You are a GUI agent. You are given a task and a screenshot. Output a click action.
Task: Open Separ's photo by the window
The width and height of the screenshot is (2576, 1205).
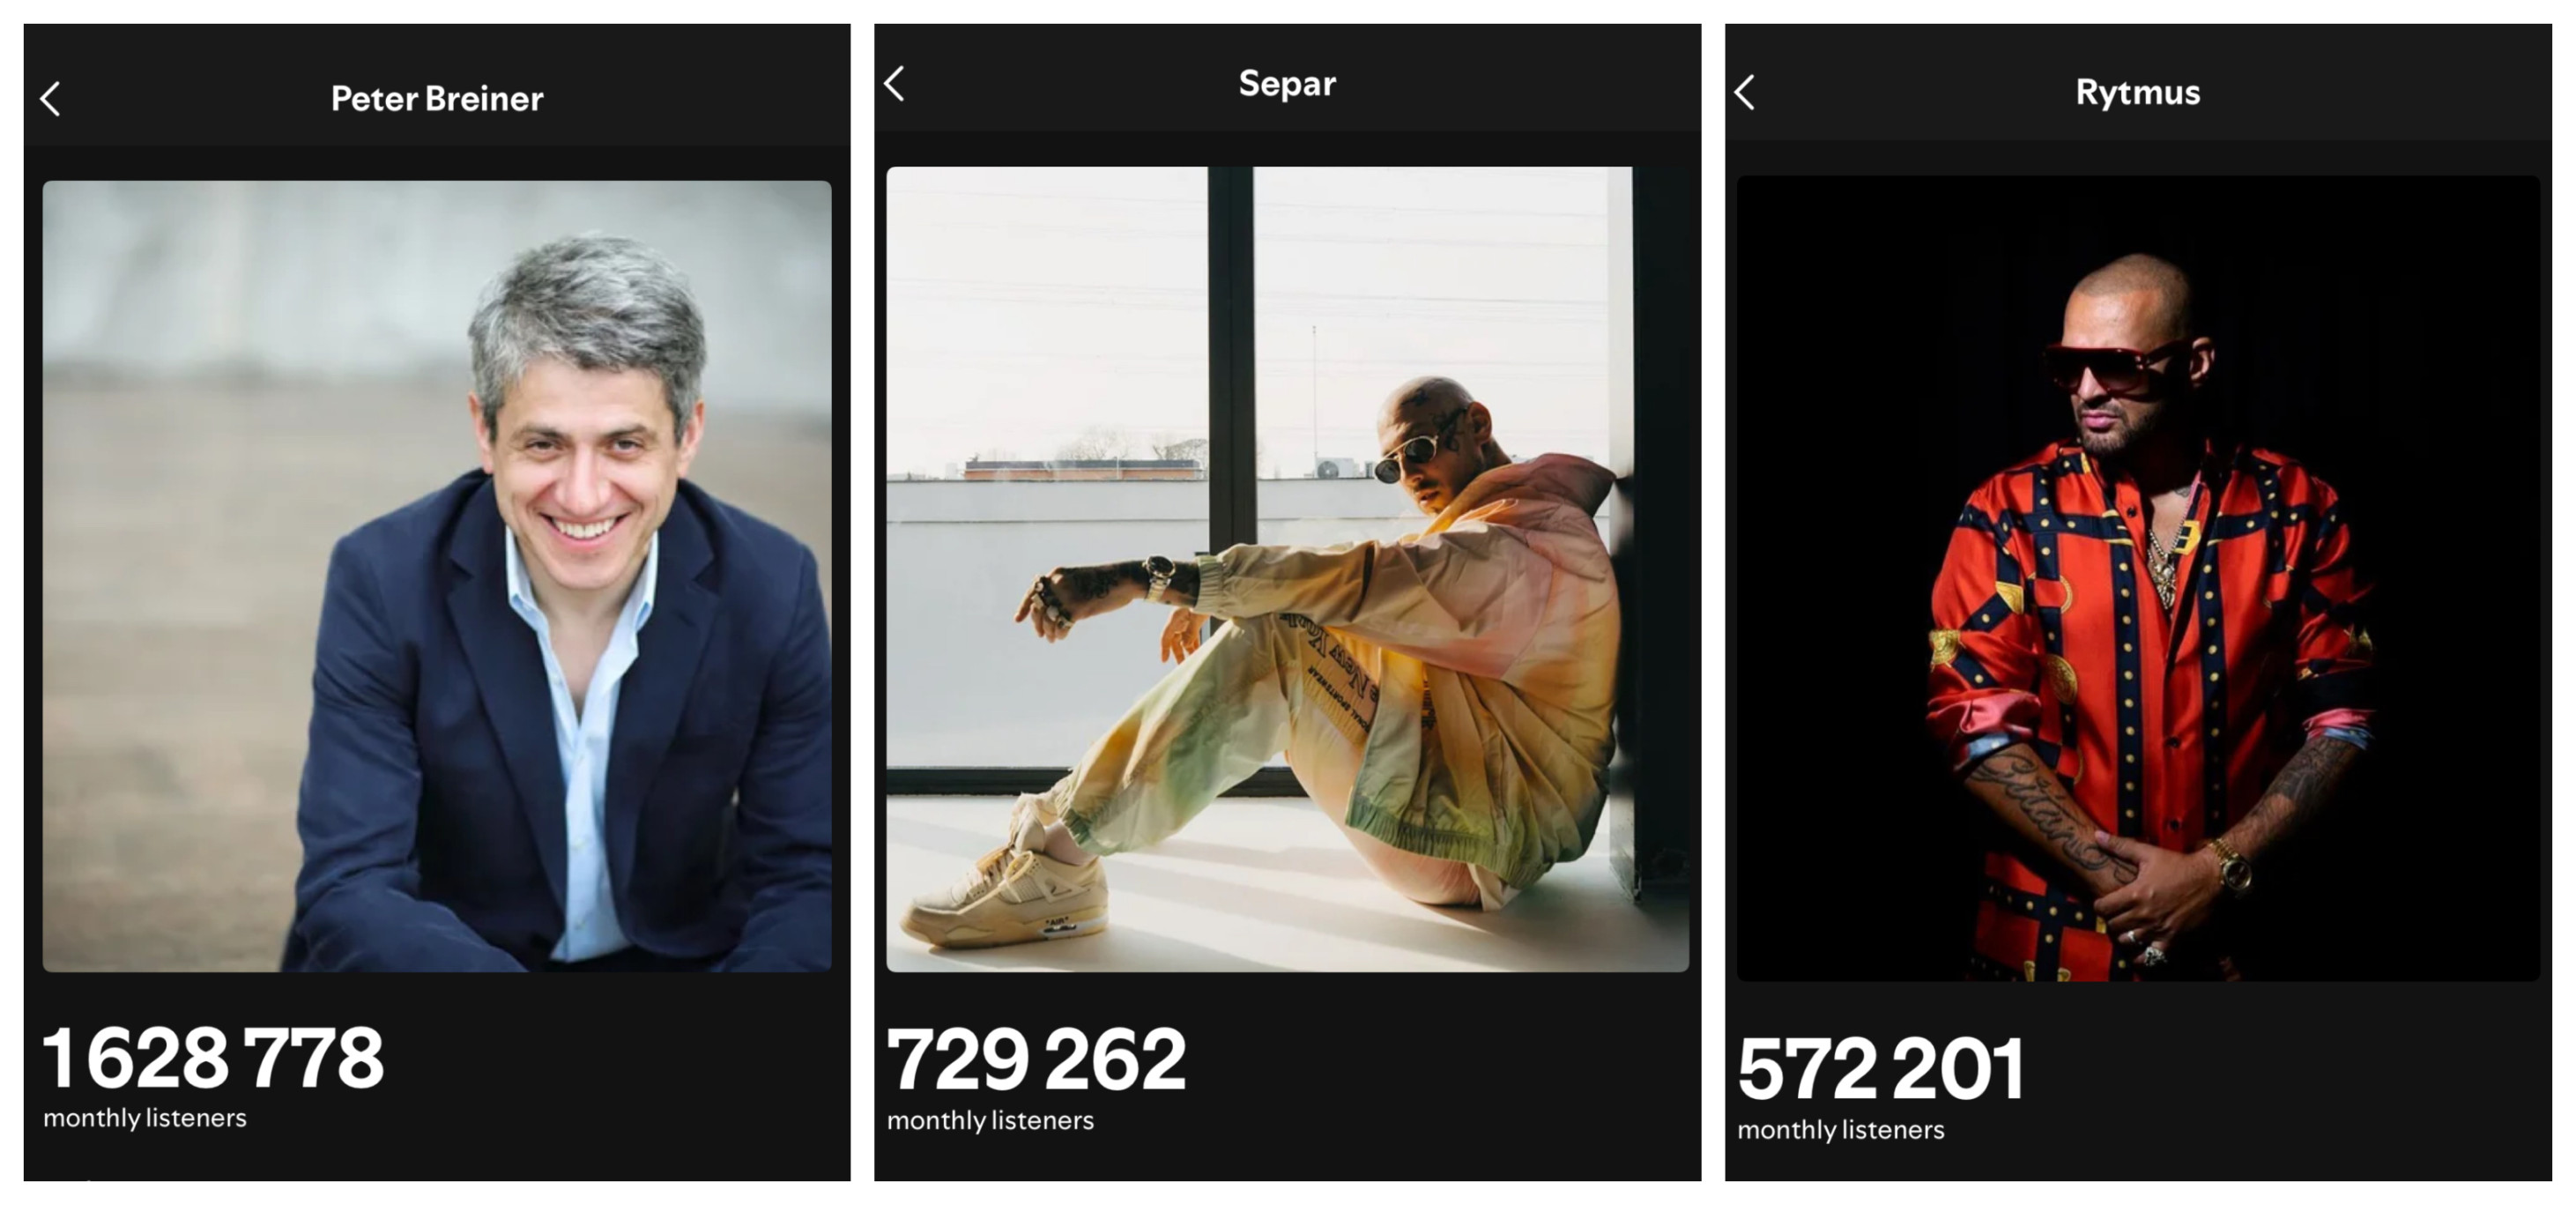[1288, 570]
